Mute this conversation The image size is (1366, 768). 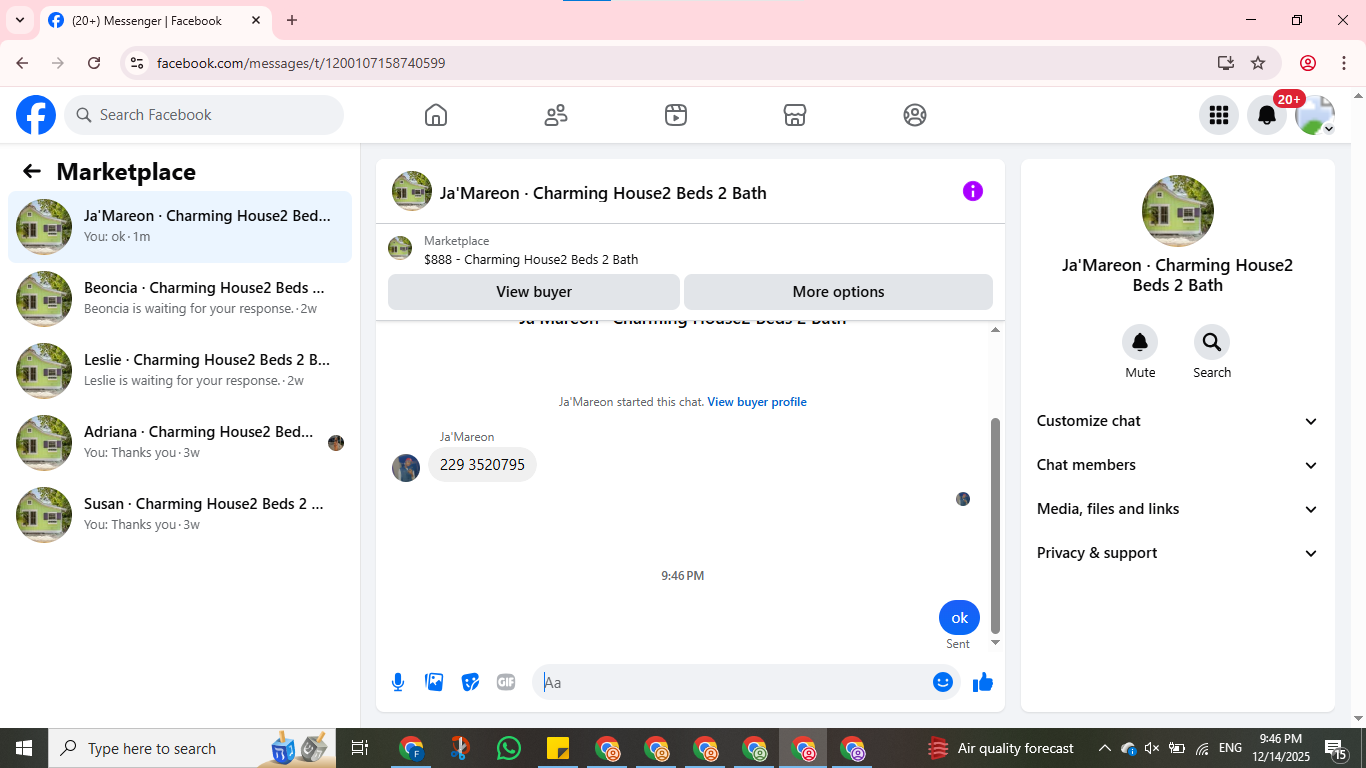tap(1140, 343)
